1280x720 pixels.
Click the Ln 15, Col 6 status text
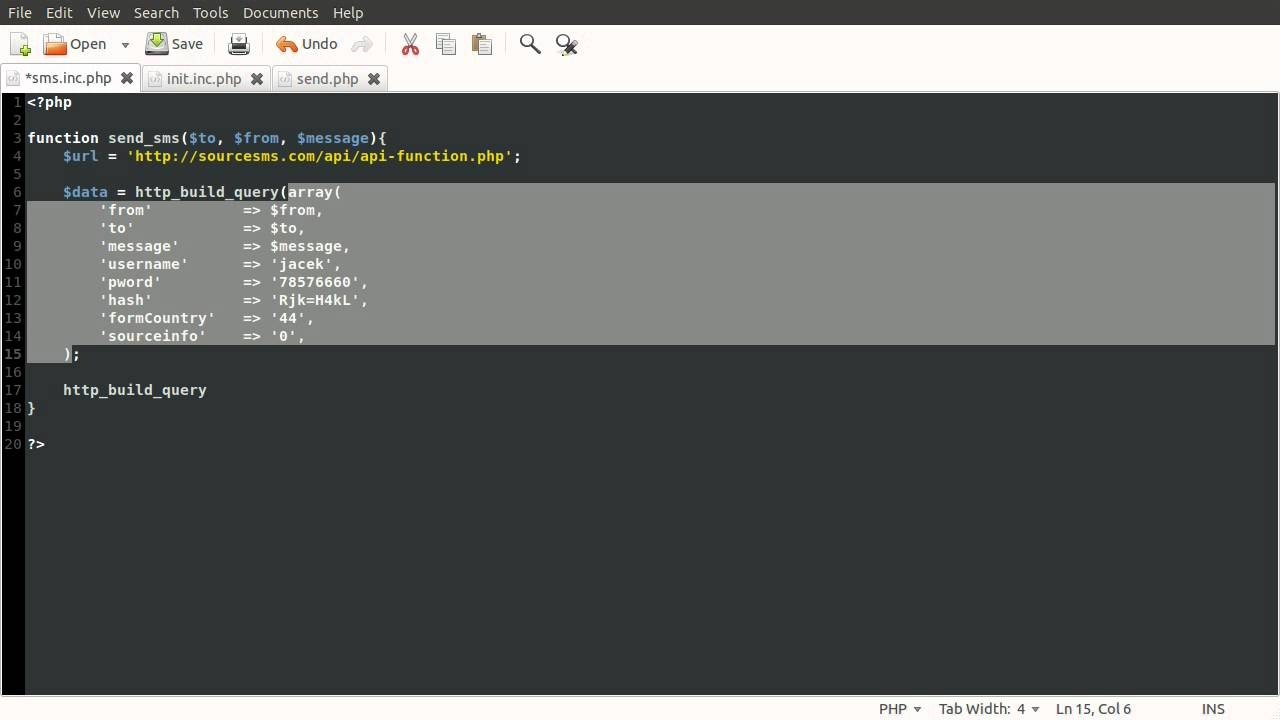[1093, 708]
